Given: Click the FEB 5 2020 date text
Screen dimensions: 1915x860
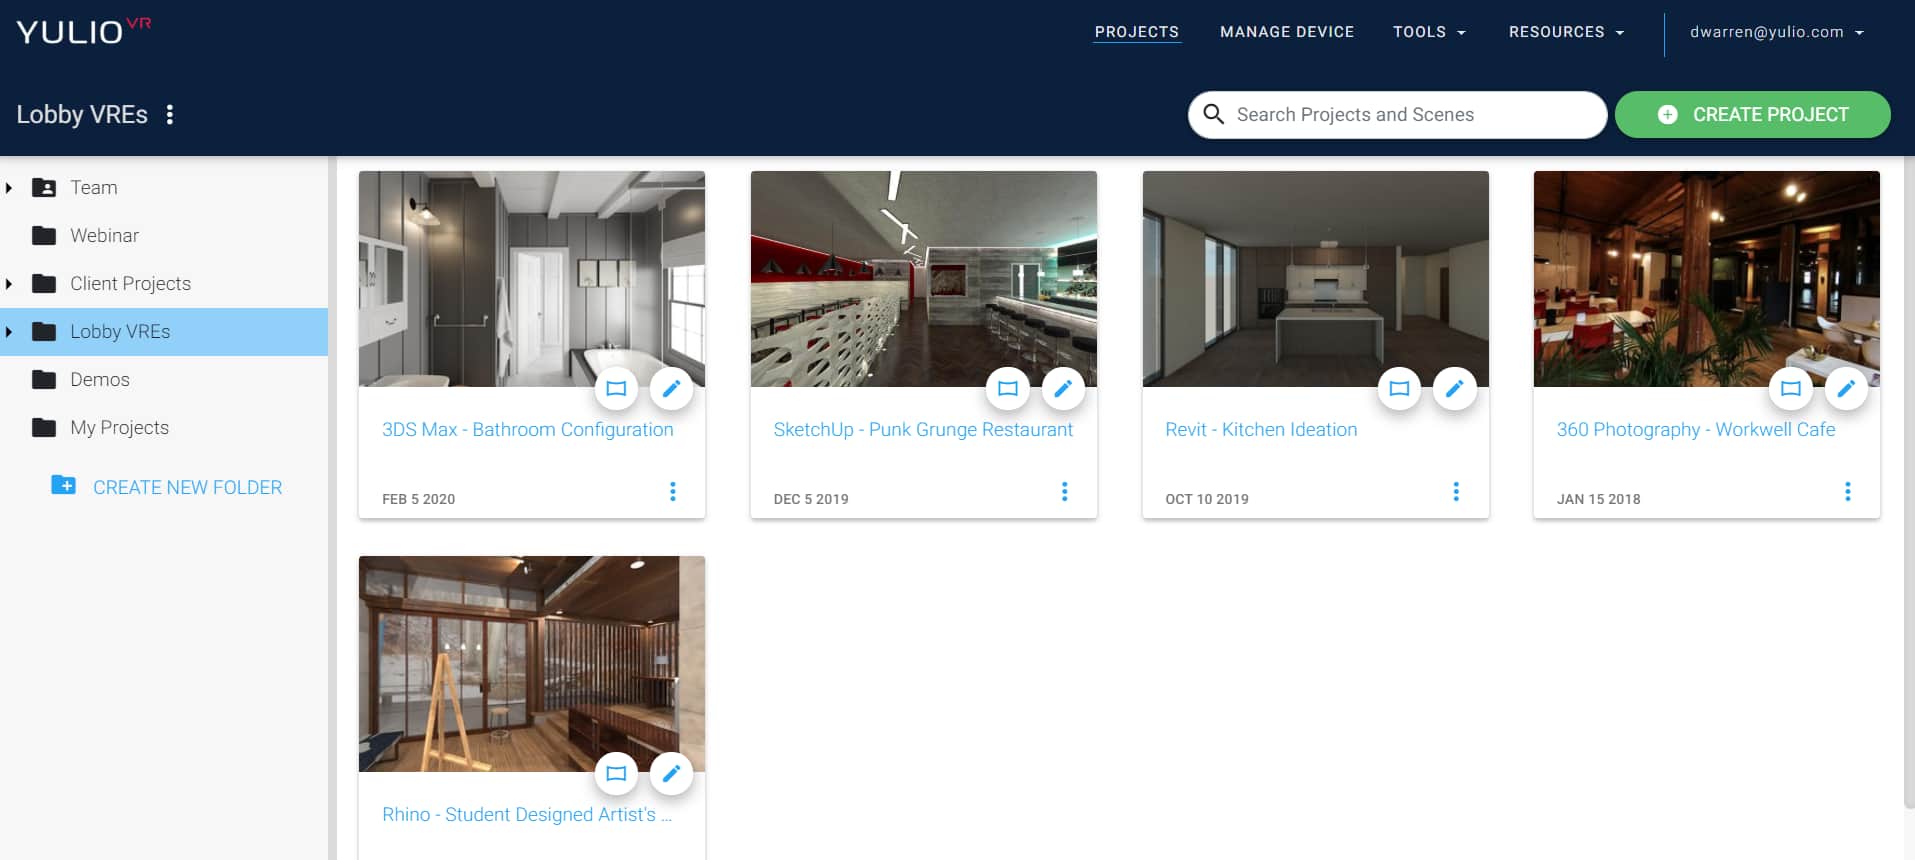Looking at the screenshot, I should point(418,499).
